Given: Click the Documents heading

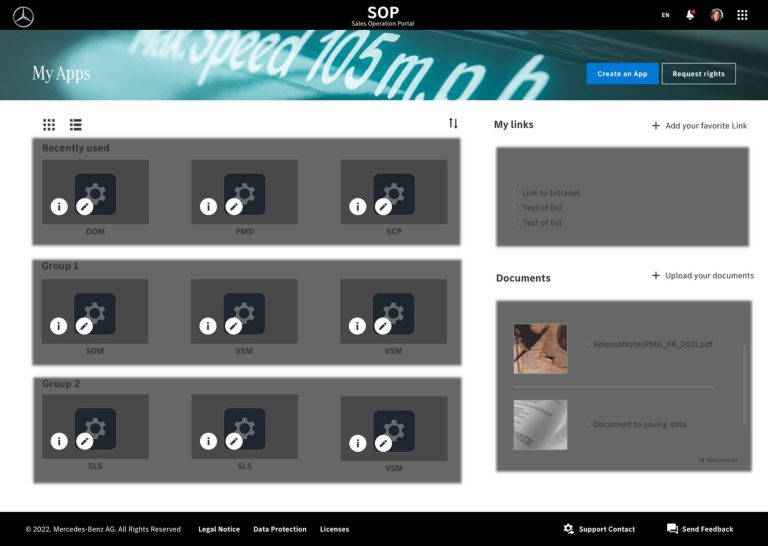Looking at the screenshot, I should pos(523,278).
